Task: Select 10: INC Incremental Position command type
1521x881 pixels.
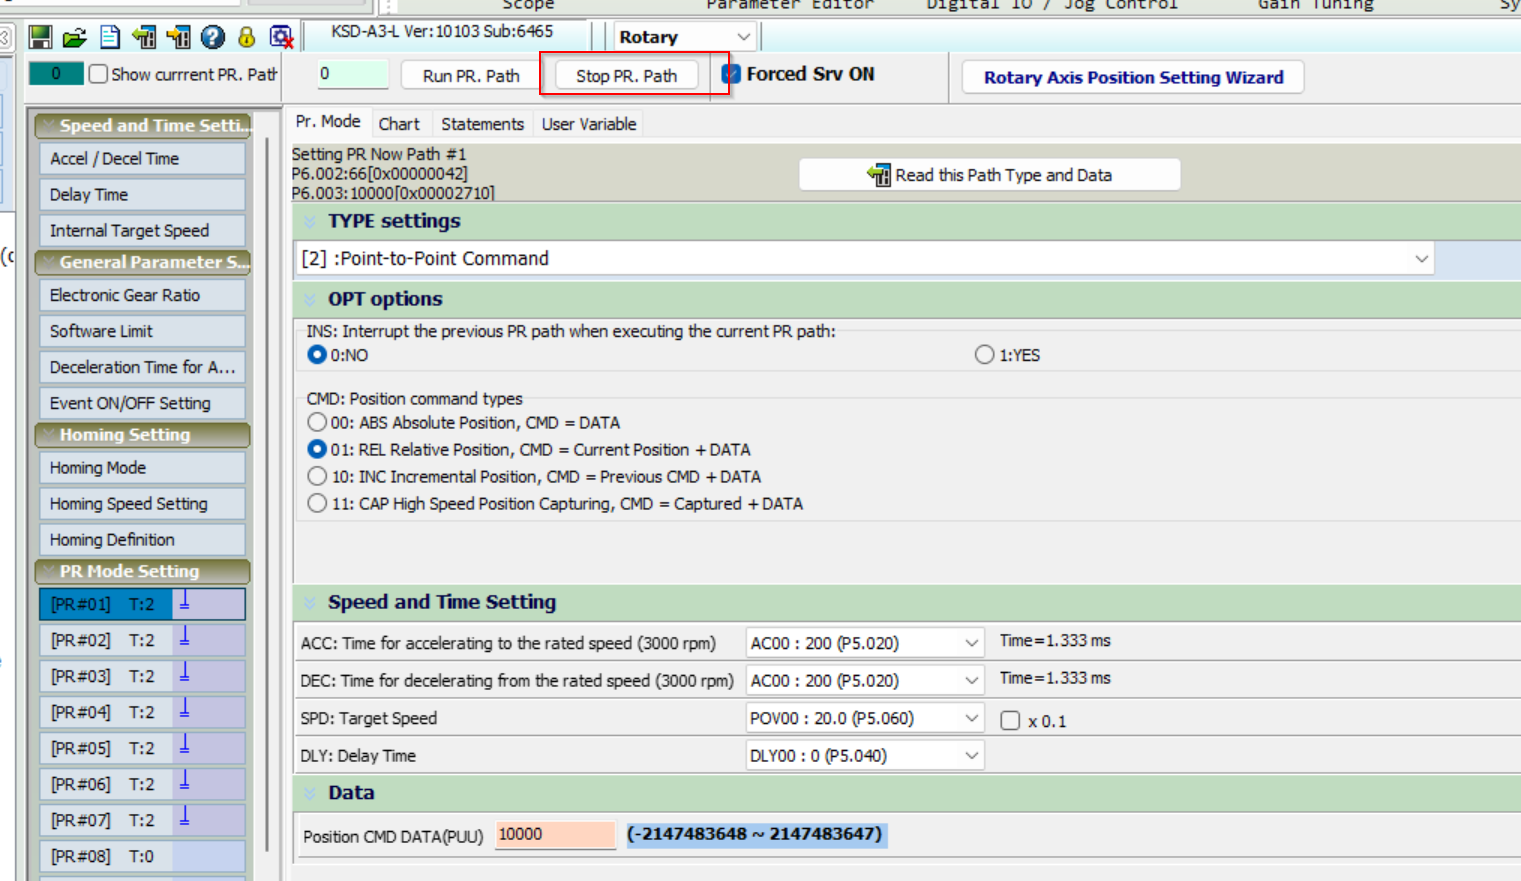Action: click(x=317, y=477)
